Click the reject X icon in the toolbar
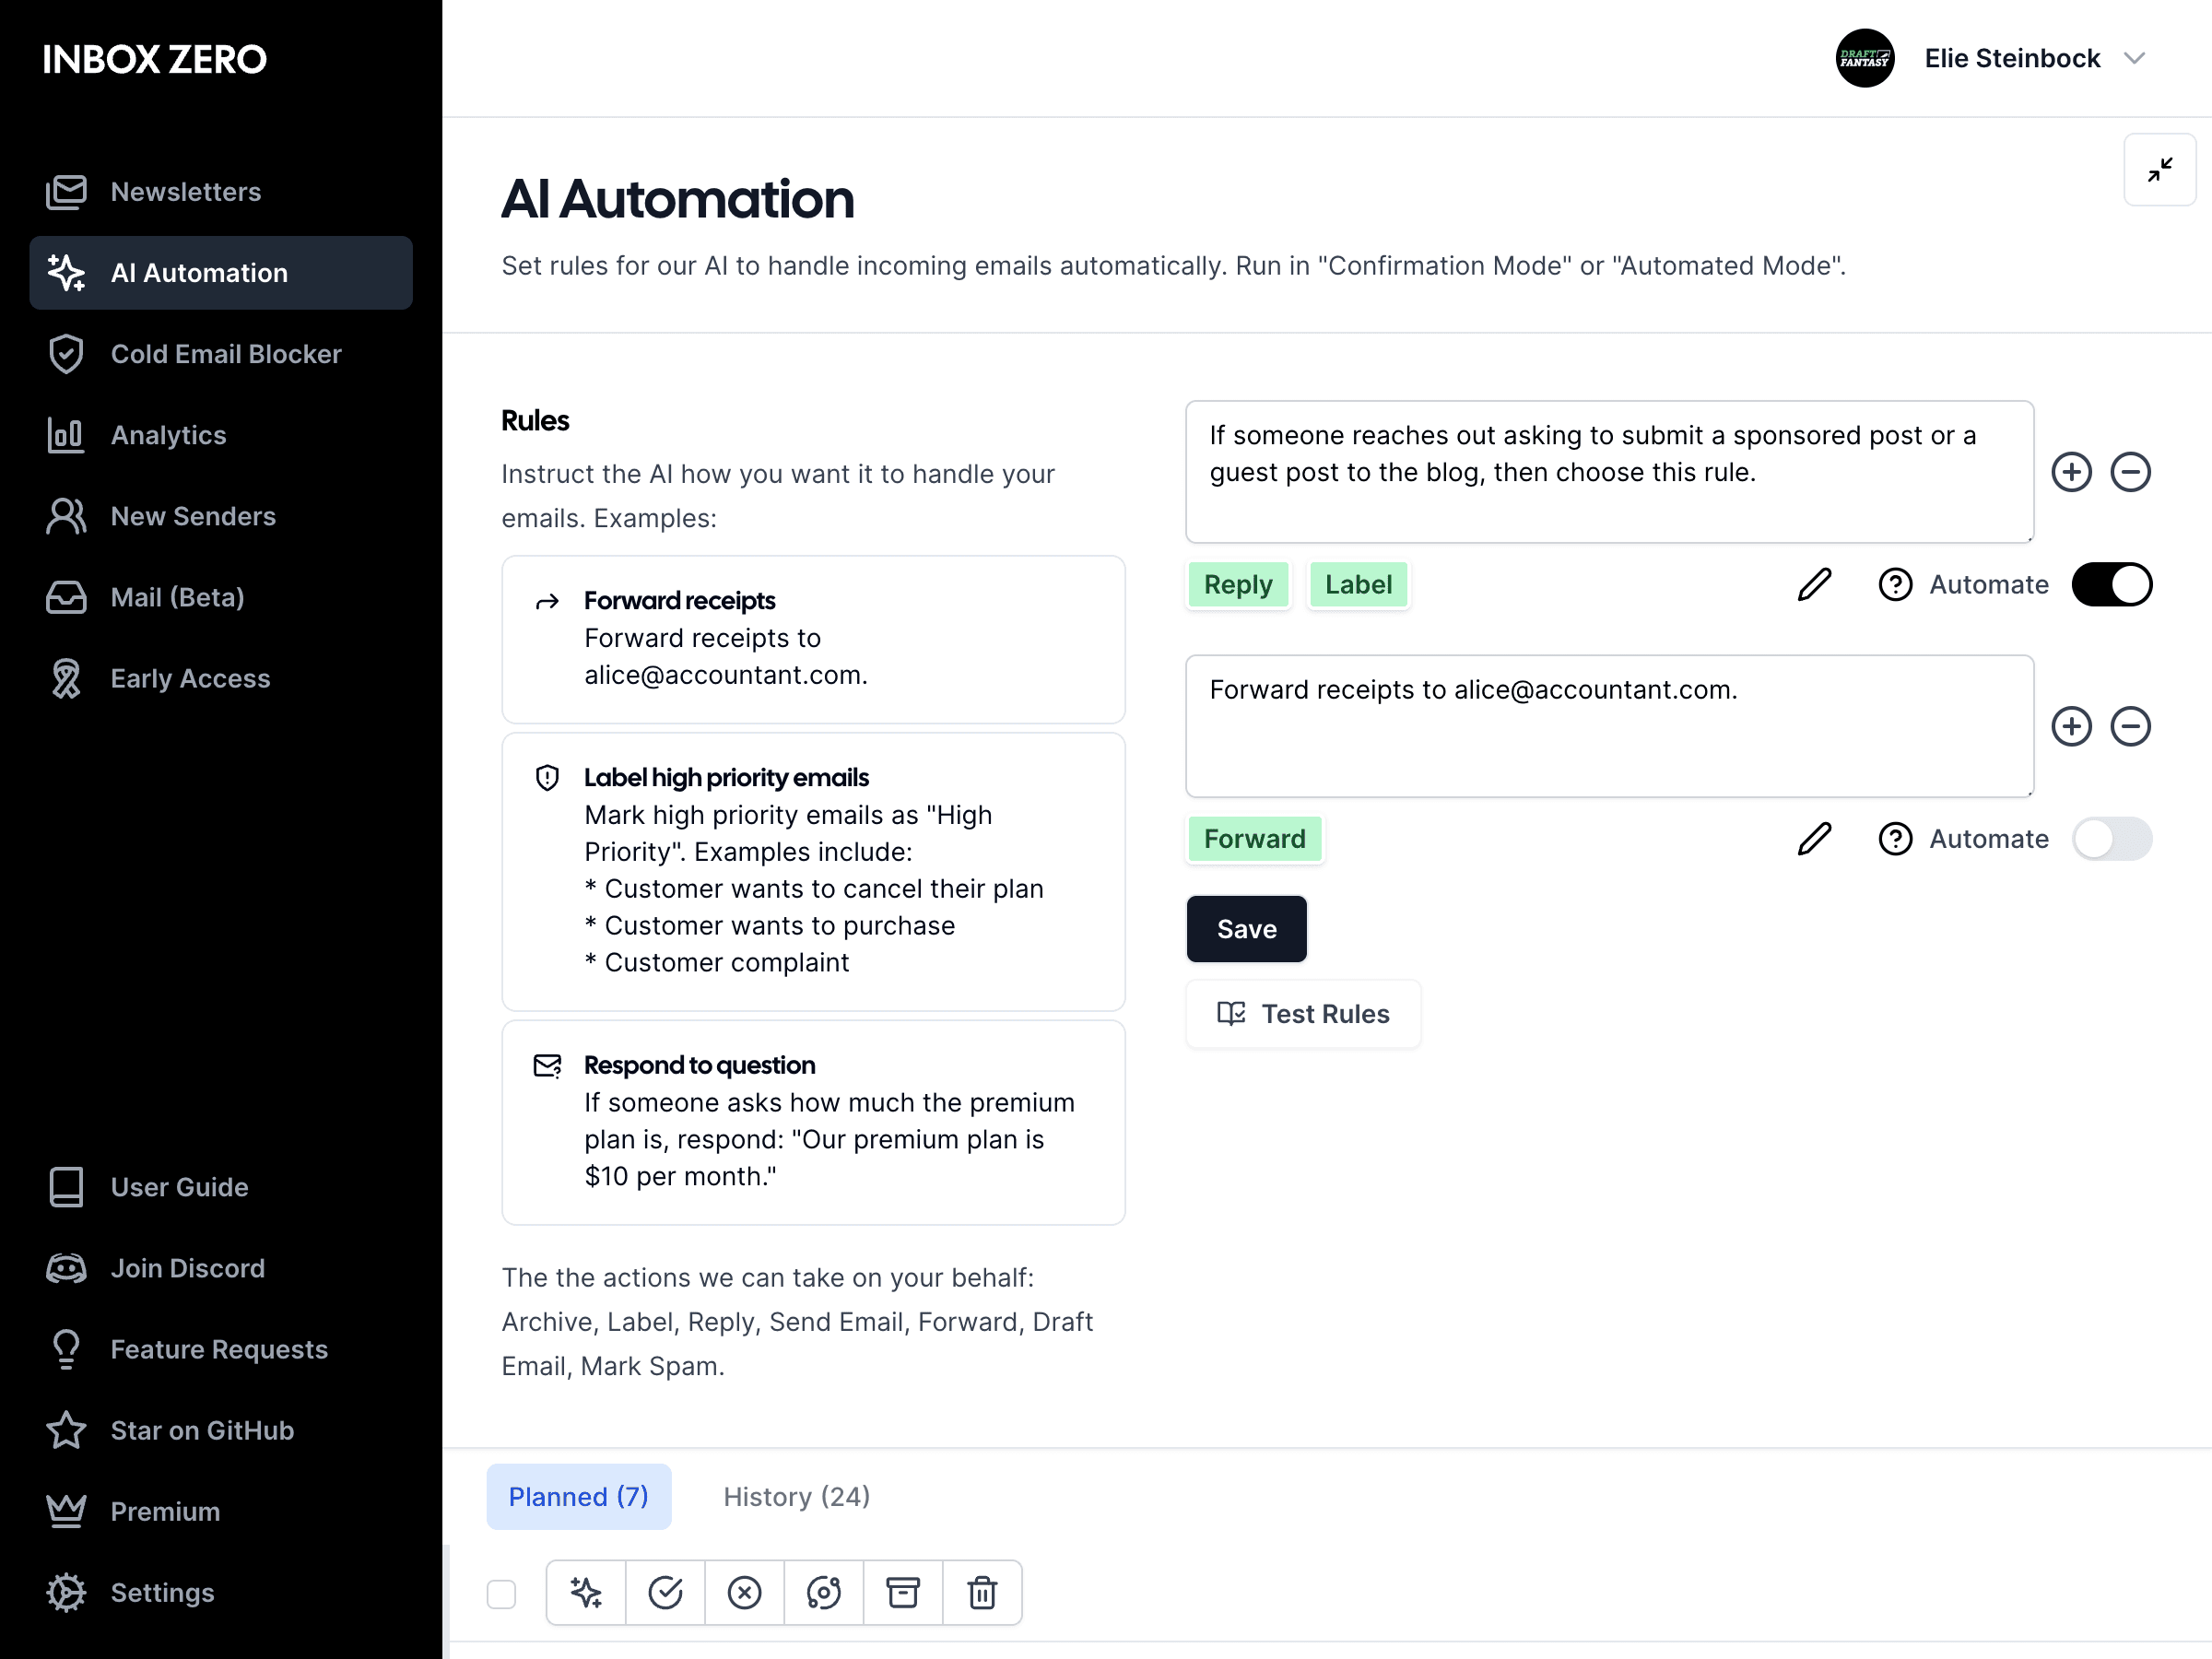 tap(745, 1592)
